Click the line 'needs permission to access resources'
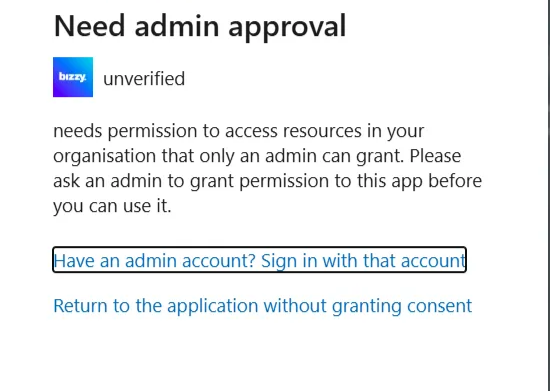Viewport: 550px width, 391px height. point(239,131)
